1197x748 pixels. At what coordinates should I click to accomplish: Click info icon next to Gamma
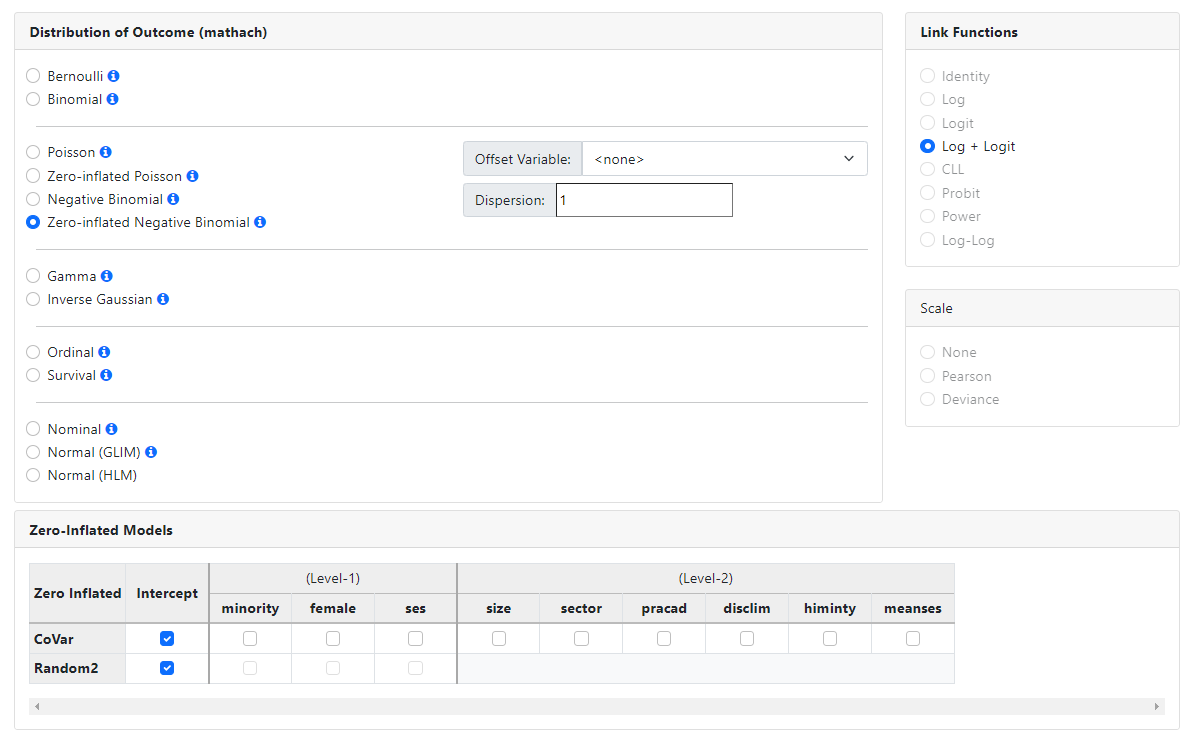tap(107, 276)
